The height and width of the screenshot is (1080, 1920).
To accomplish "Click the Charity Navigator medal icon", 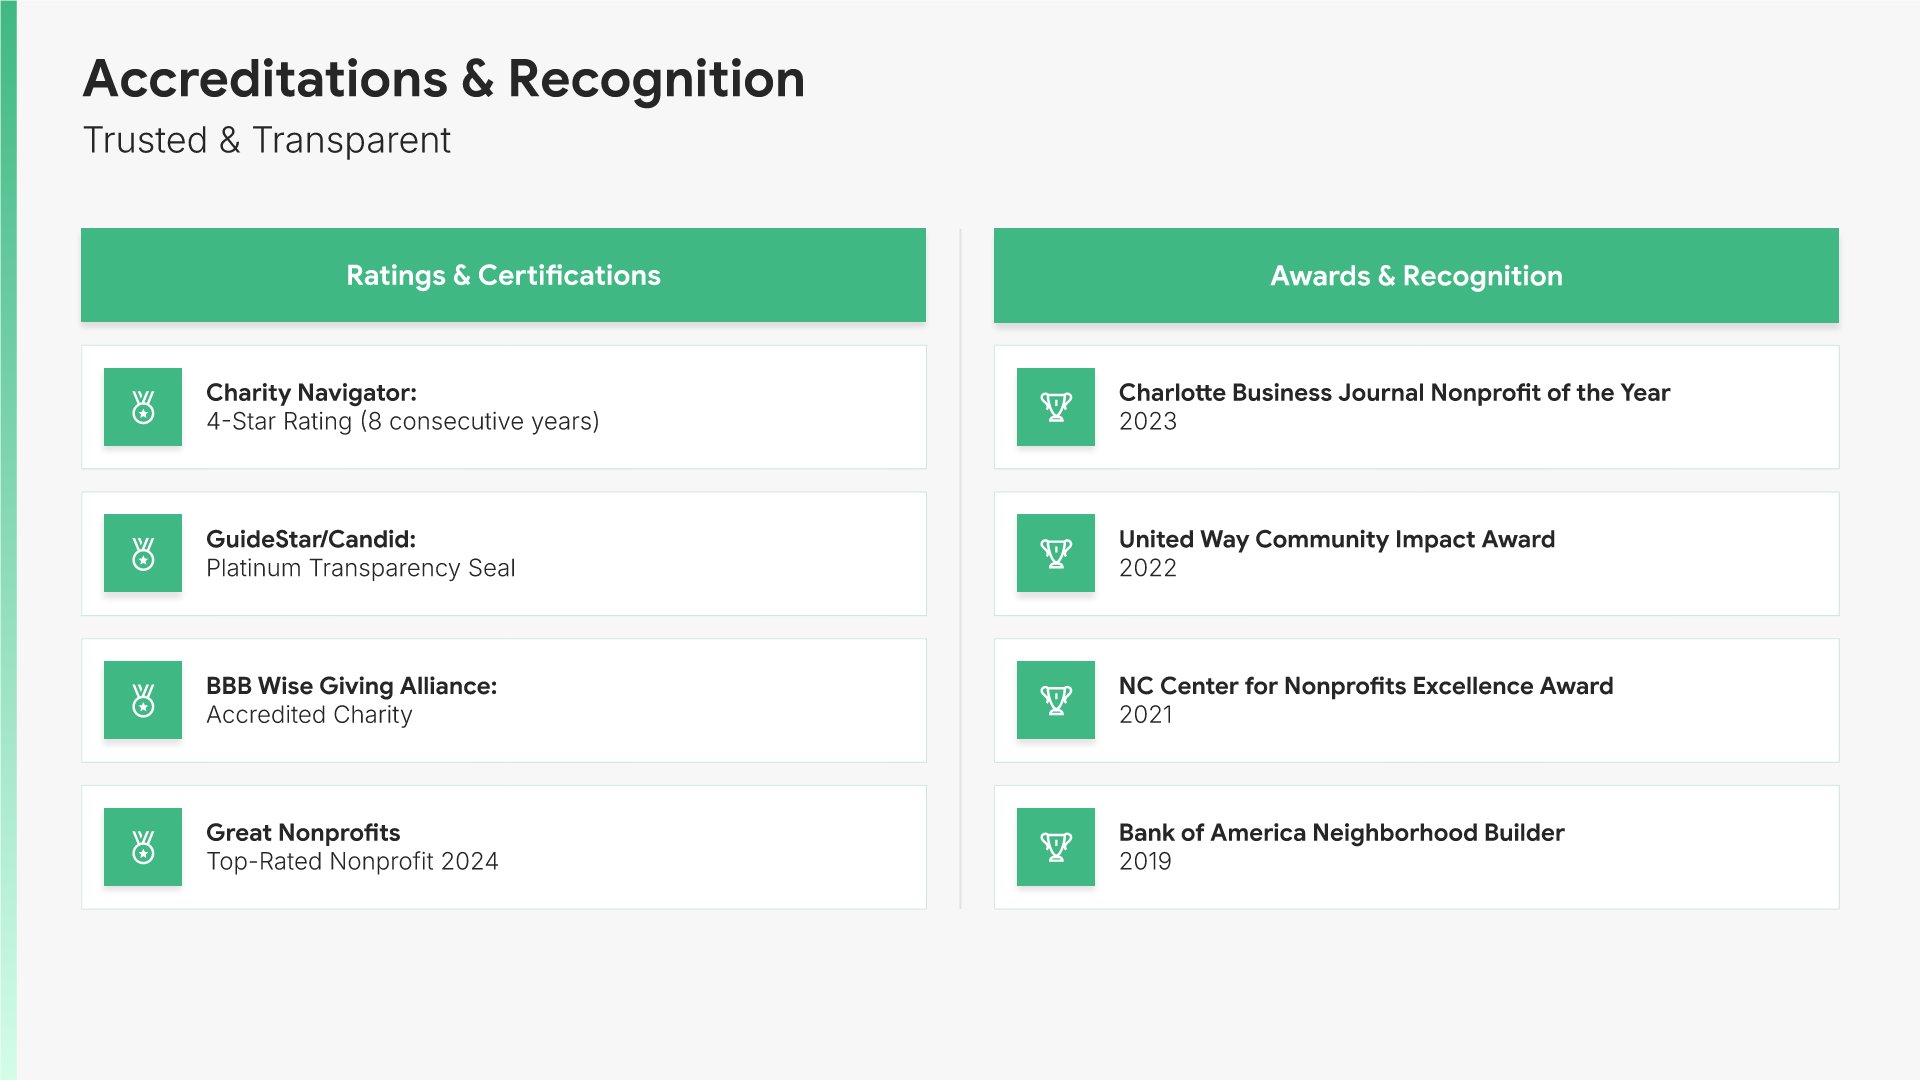I will click(143, 407).
